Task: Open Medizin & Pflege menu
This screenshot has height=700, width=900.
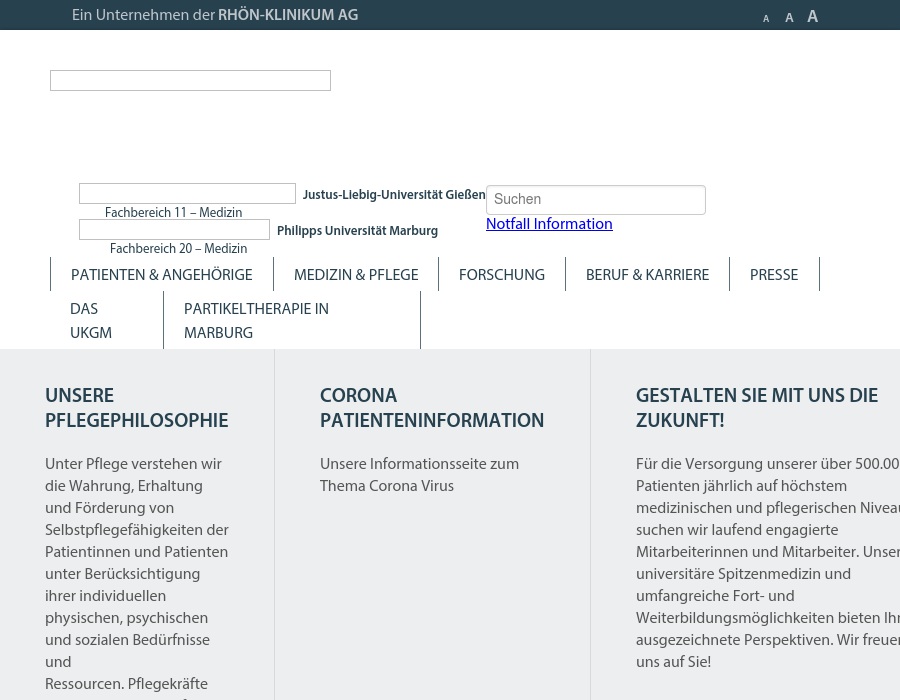Action: point(356,275)
